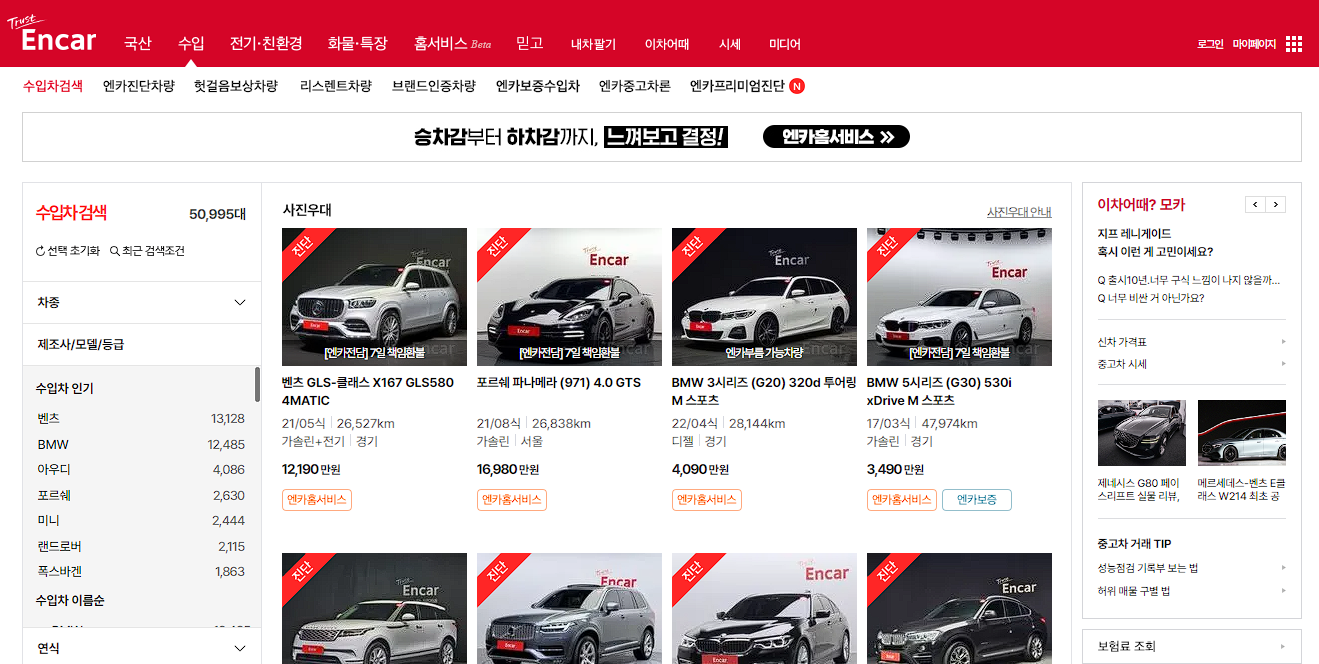
Task: Open the 홈서비스 Beta menu
Action: coord(452,44)
